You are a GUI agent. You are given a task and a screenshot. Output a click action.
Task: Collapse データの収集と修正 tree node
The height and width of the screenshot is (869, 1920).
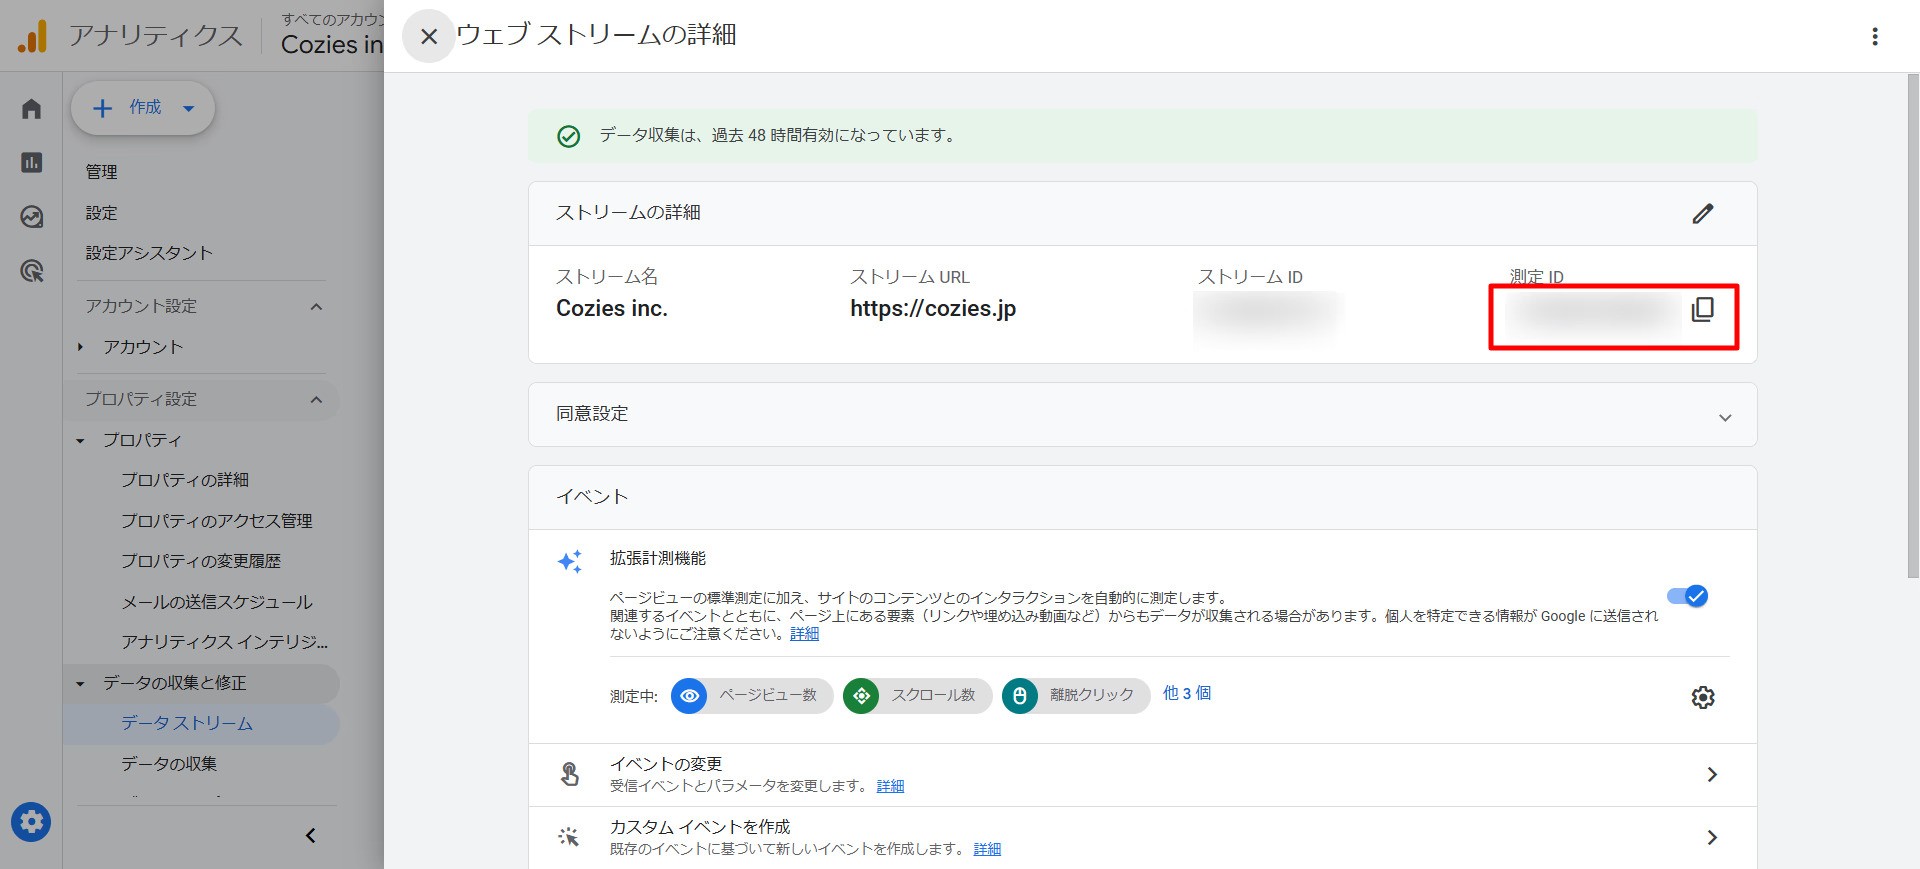tap(80, 683)
